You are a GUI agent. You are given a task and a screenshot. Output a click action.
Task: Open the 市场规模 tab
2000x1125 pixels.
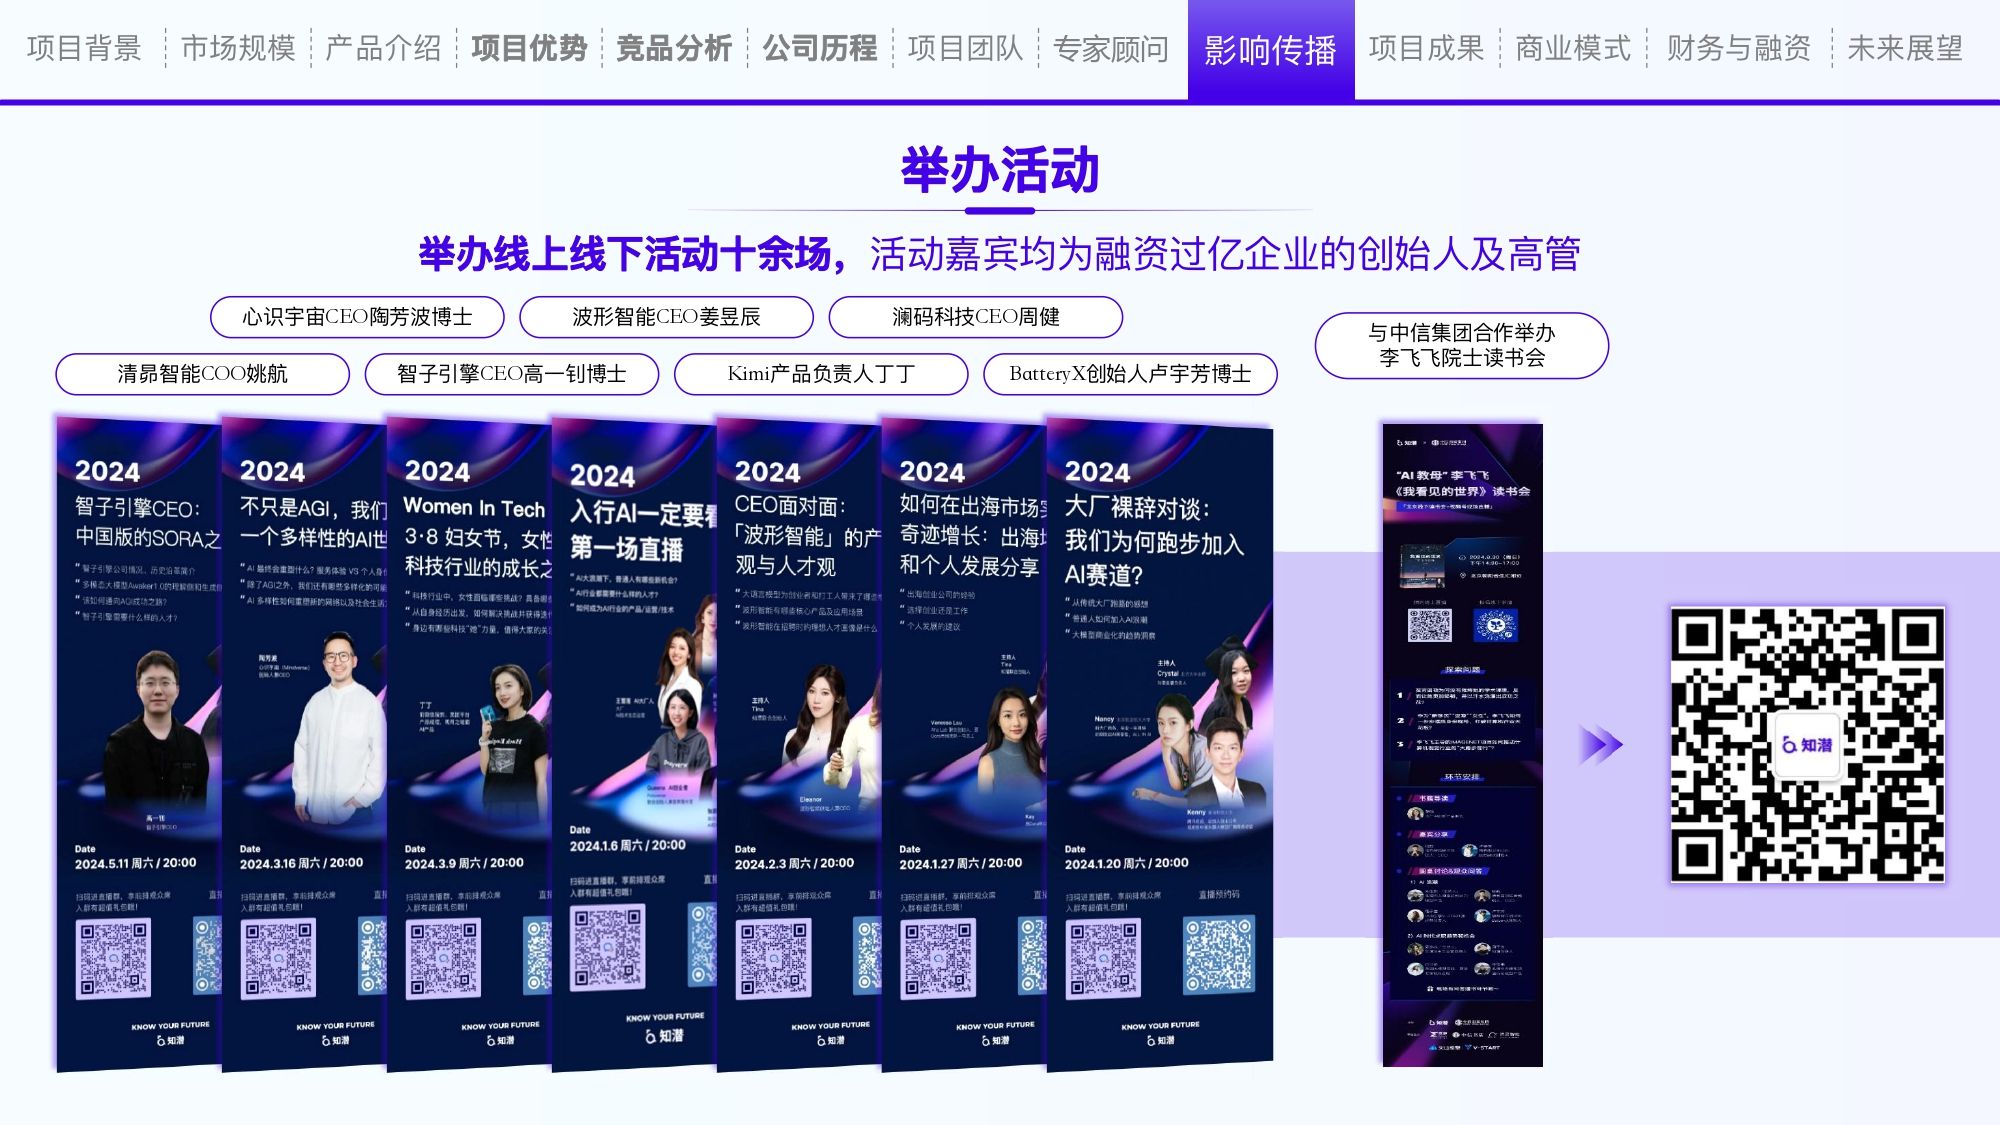238,48
